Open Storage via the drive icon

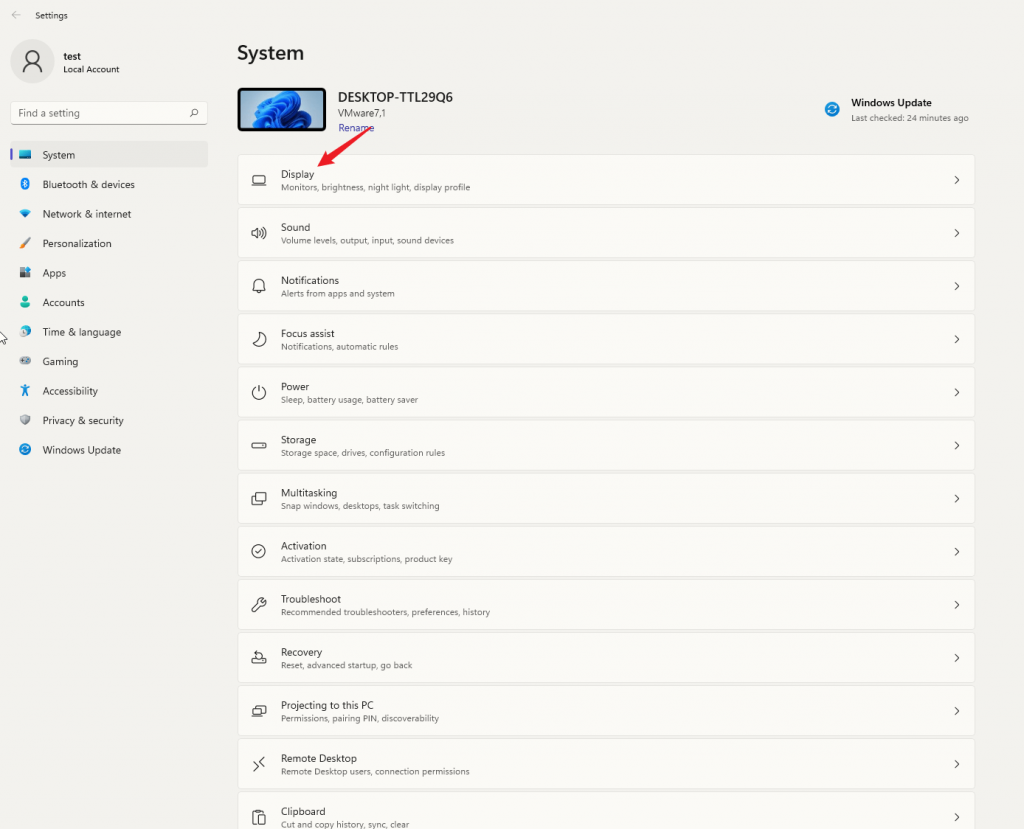[260, 445]
